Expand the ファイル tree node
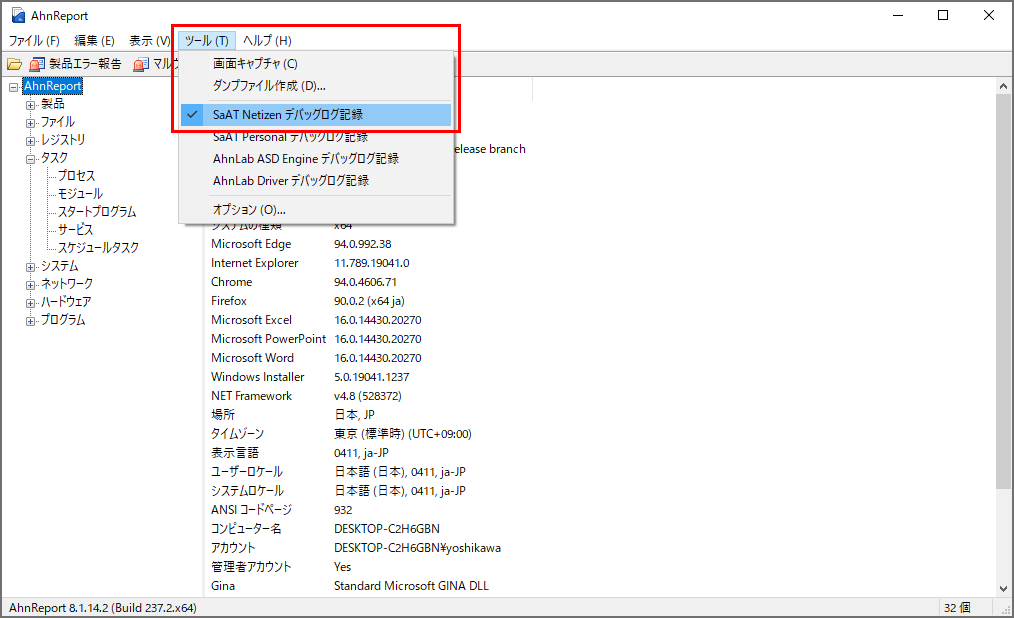 coord(30,123)
